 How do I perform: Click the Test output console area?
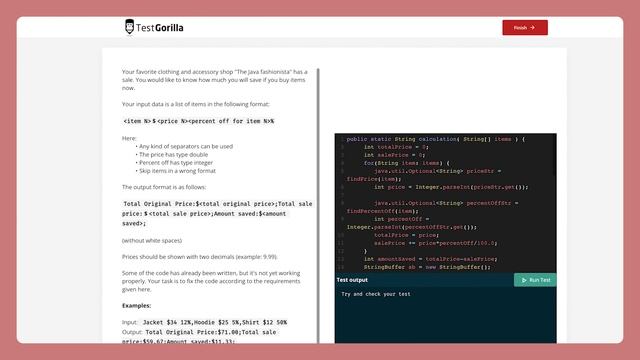tap(445, 315)
